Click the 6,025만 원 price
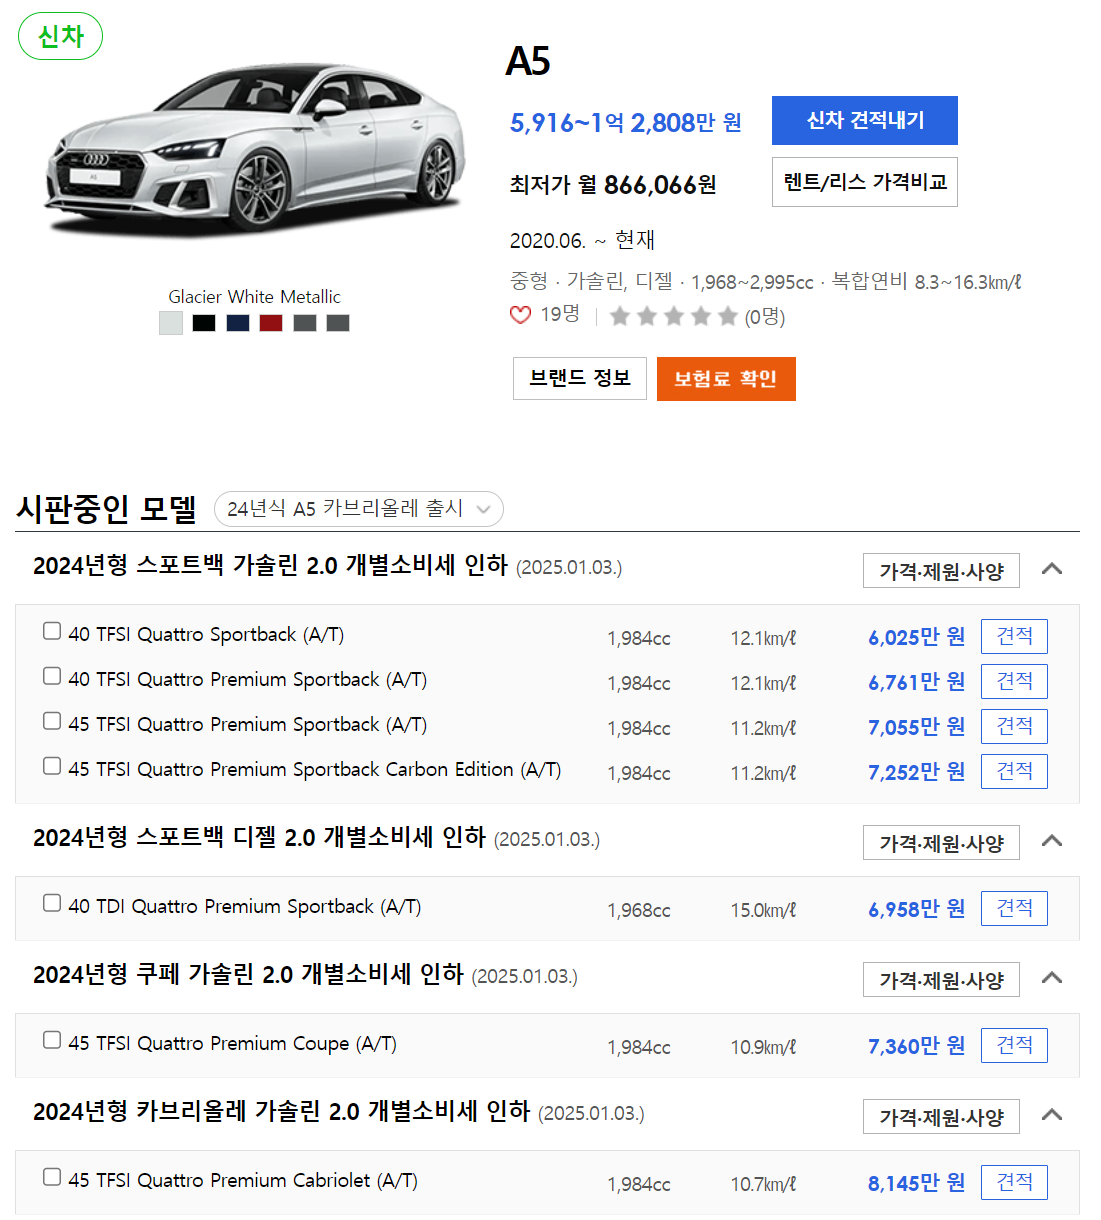The image size is (1101, 1220). pyautogui.click(x=916, y=637)
